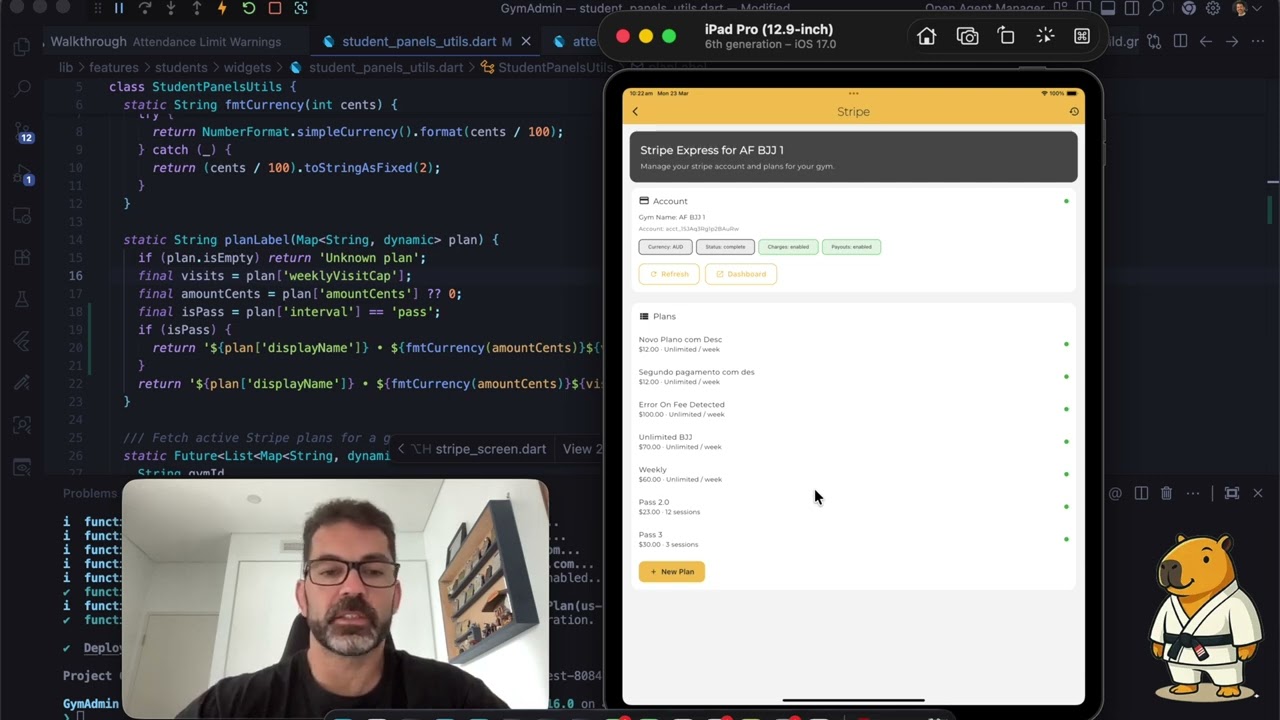Stop debugging with the red square

tap(274, 8)
